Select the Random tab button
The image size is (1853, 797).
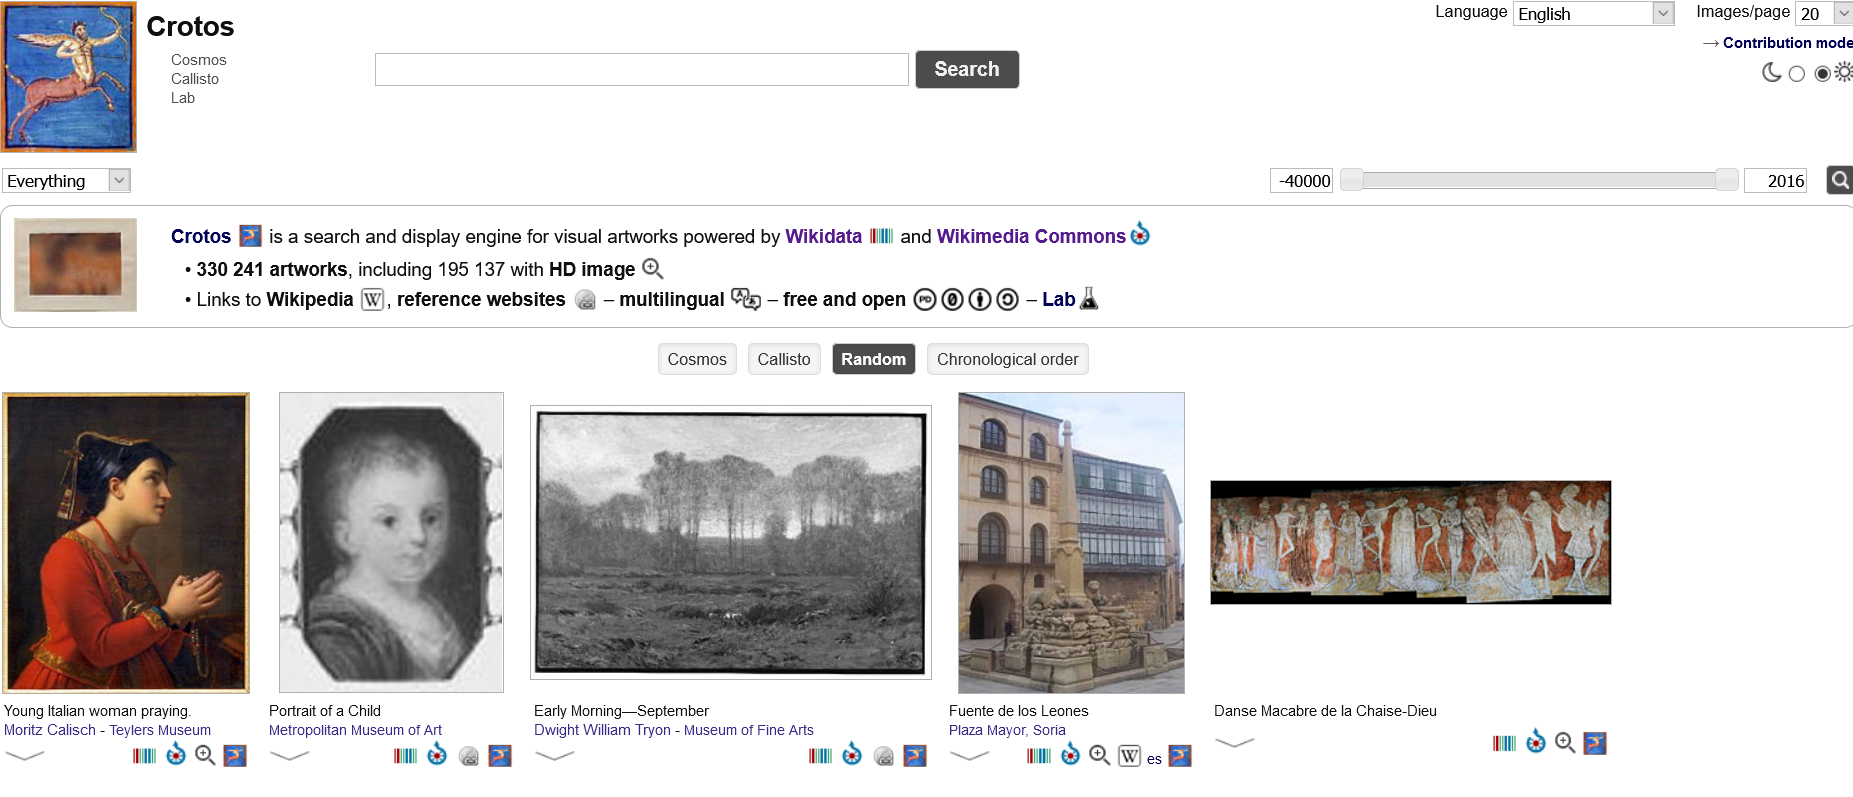pyautogui.click(x=873, y=359)
